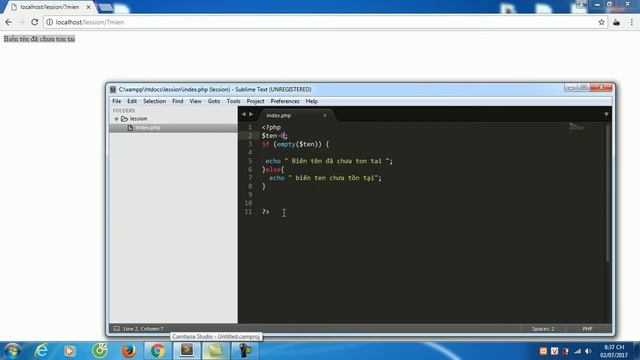View site information icon in address bar
The height and width of the screenshot is (360, 640).
tap(49, 22)
